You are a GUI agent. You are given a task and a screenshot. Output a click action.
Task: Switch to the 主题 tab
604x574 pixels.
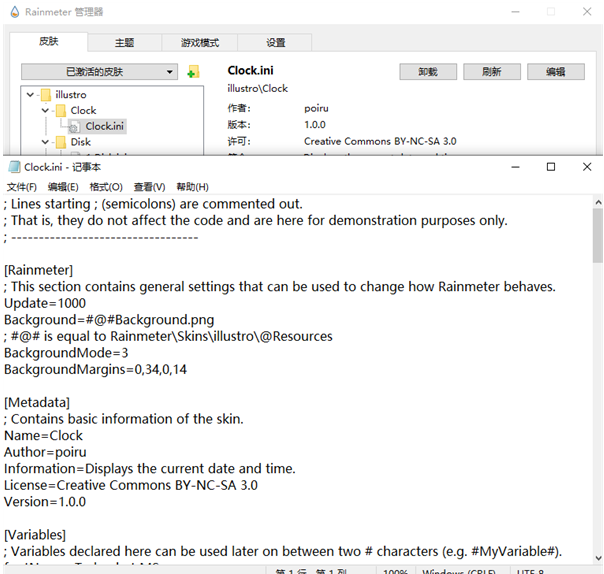pyautogui.click(x=124, y=43)
